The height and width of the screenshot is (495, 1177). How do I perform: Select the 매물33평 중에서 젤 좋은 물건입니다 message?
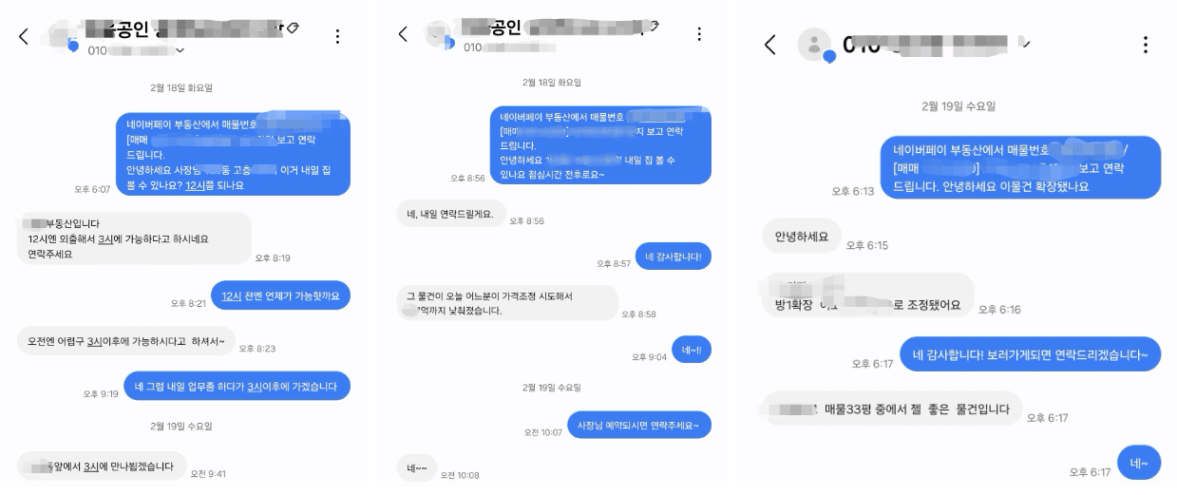point(893,409)
